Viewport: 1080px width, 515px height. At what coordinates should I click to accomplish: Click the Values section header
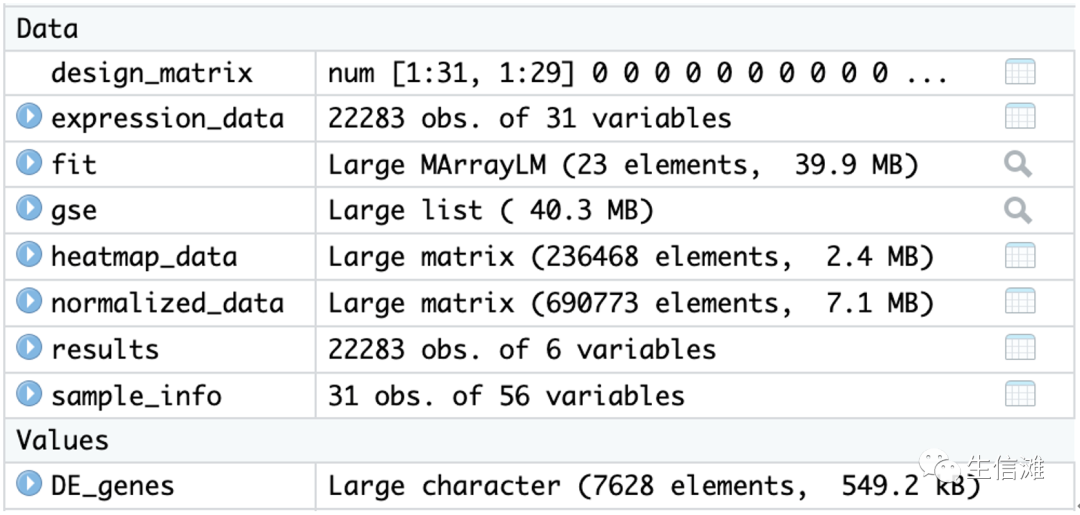click(62, 440)
